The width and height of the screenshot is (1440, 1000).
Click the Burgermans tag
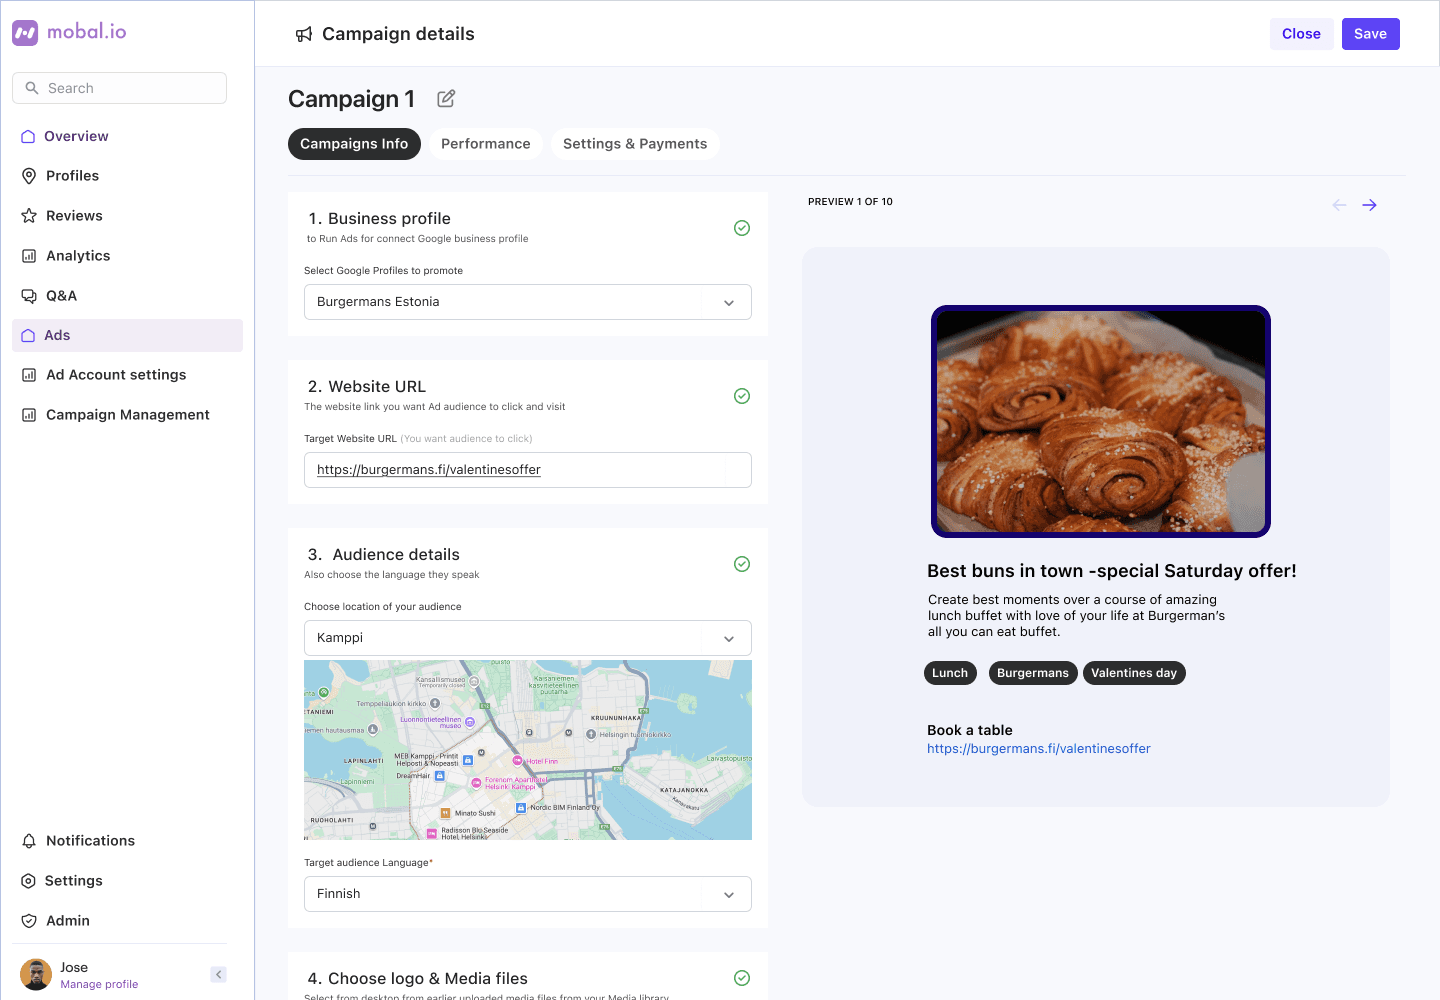1033,673
